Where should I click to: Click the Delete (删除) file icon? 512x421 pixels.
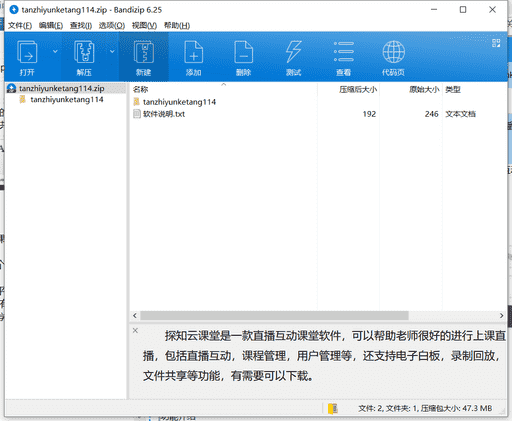pos(244,52)
